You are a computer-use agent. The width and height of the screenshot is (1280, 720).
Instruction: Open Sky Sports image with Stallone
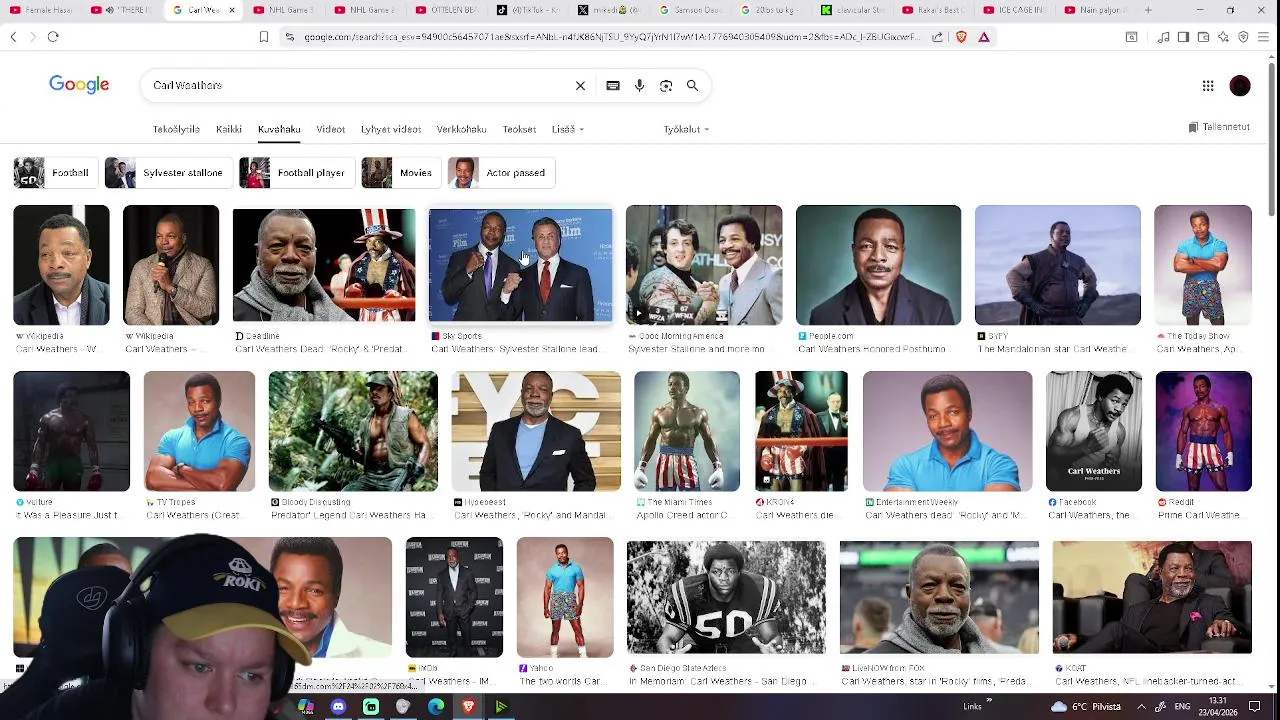[x=520, y=265]
